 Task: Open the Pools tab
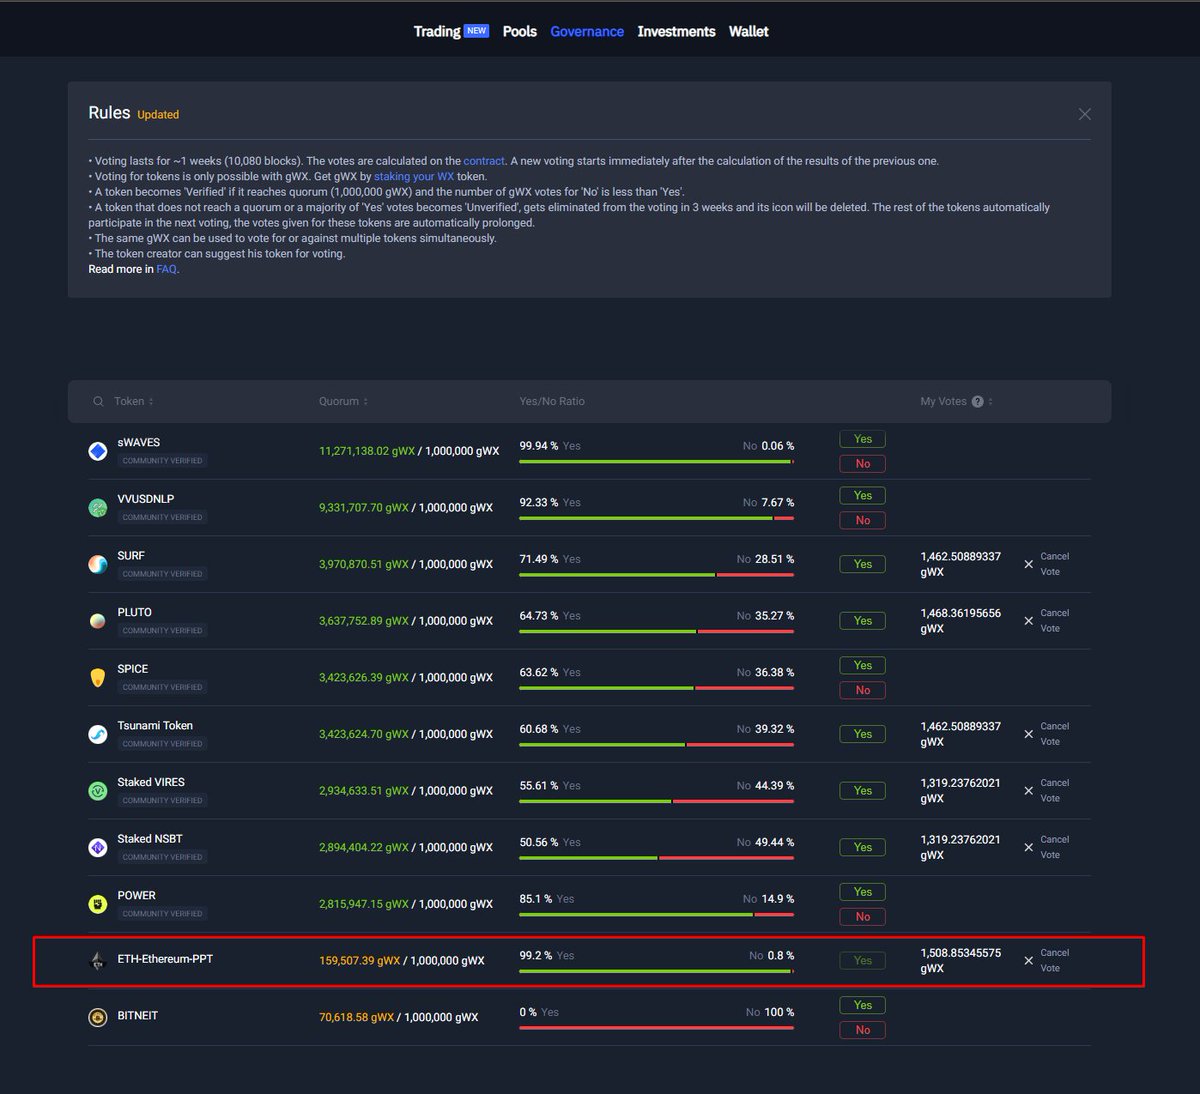click(x=520, y=32)
